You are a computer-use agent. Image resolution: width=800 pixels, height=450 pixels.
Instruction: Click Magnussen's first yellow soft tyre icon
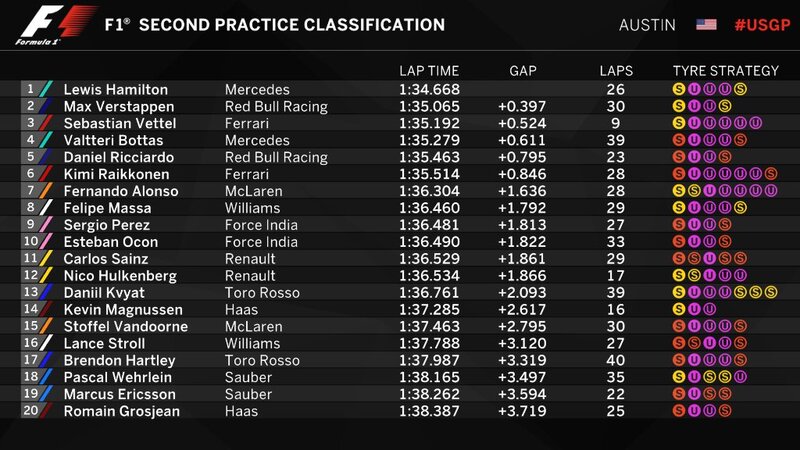click(679, 309)
